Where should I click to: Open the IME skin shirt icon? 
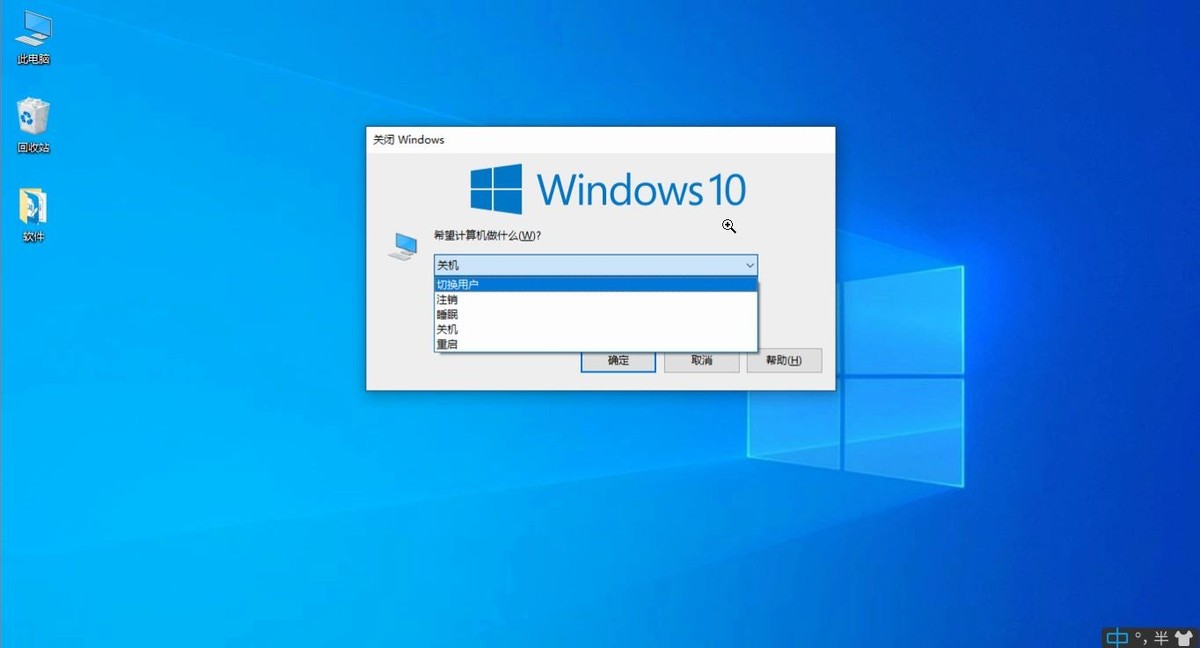click(1183, 637)
